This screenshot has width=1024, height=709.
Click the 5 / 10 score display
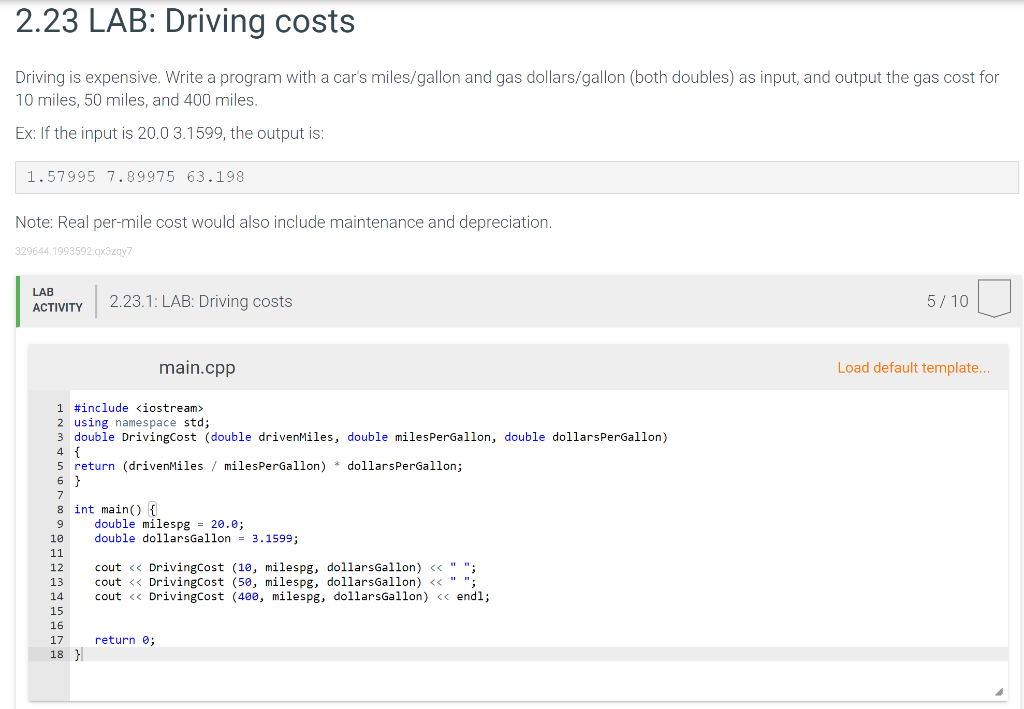coord(947,300)
